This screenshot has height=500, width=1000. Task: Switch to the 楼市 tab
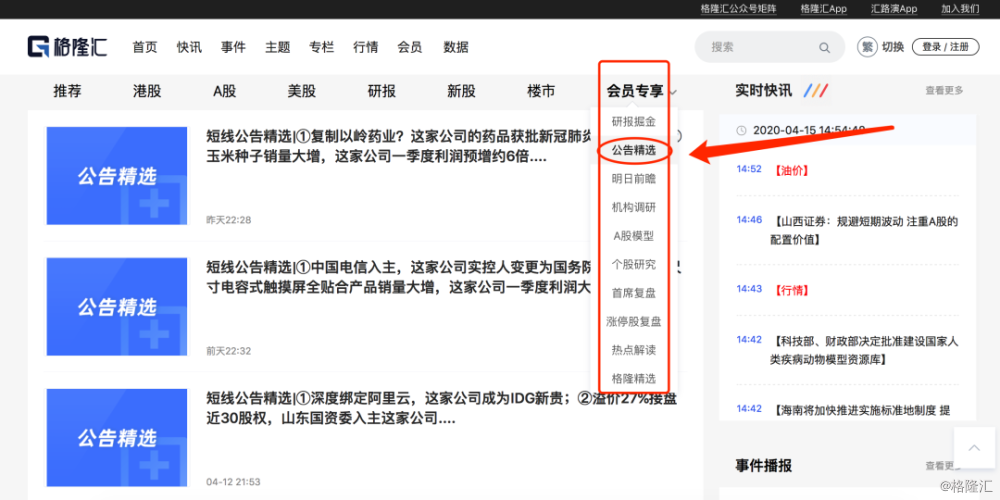(x=541, y=91)
